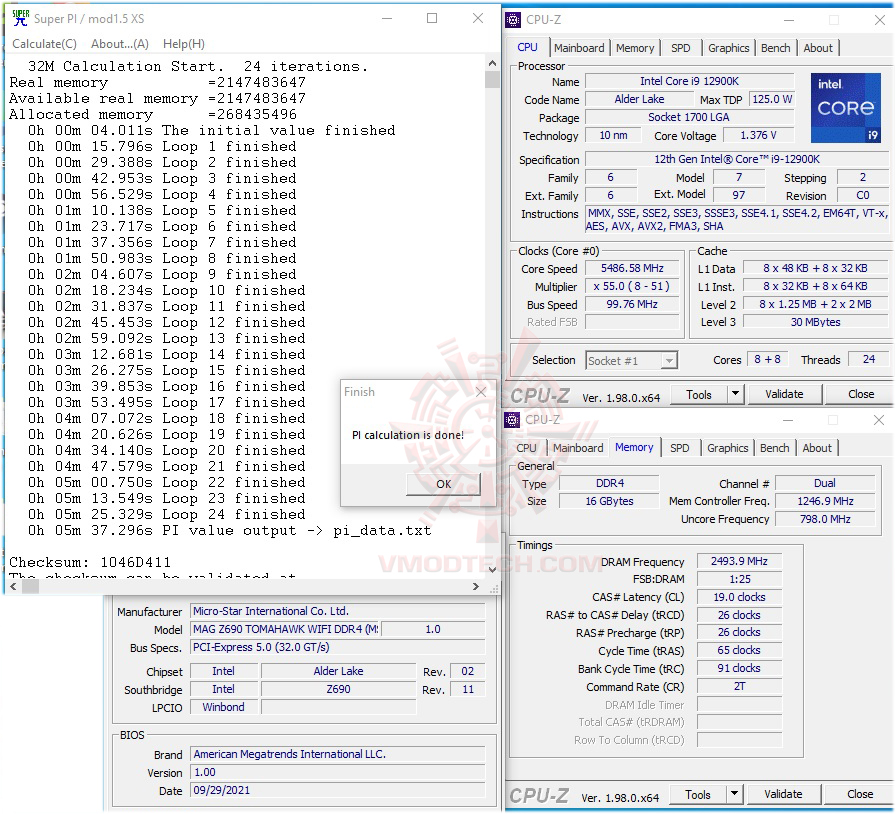Open About tab in upper CPU-Z window
Screen dimensions: 896x814
818,48
